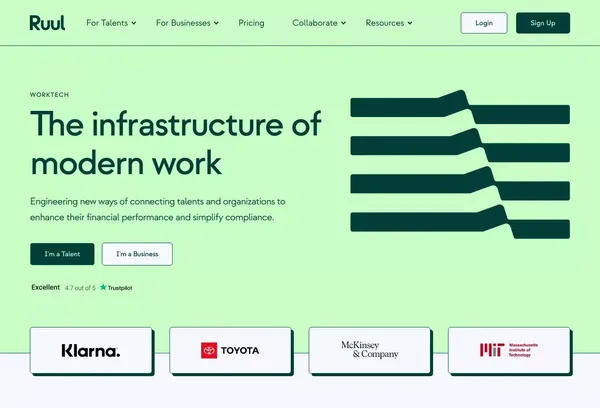600x408 pixels.
Task: Click the Login button
Action: 484,23
